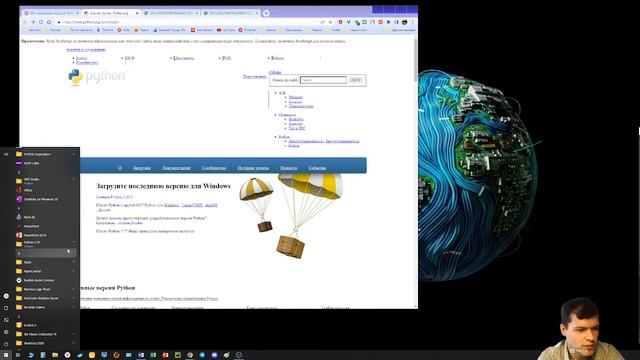
Task: Click the Python logo on the page
Action: click(x=97, y=76)
